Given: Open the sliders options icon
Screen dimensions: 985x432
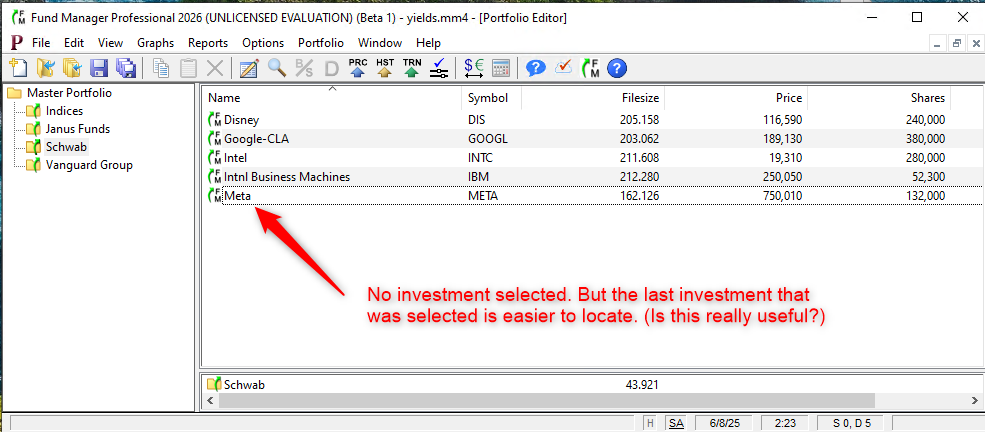Looking at the screenshot, I should [x=438, y=68].
